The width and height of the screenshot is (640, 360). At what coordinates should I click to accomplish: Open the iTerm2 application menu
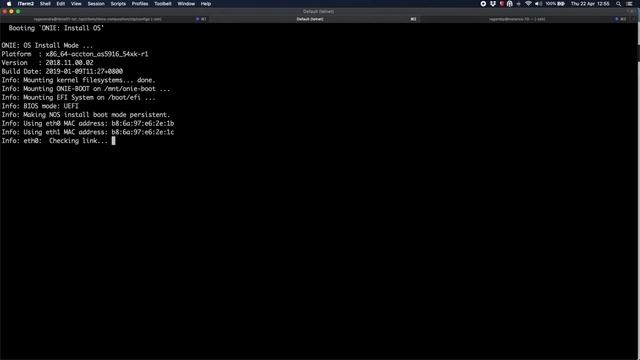coord(26,4)
